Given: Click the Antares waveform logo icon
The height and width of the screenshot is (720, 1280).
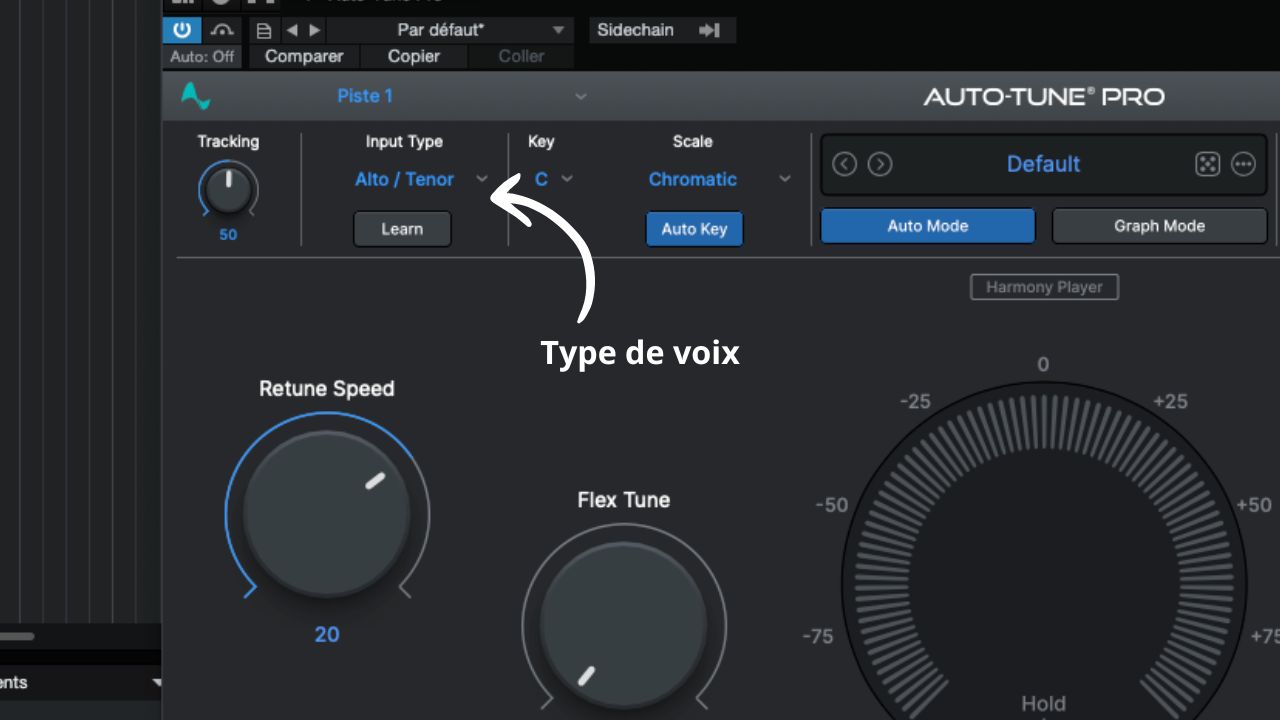Looking at the screenshot, I should click(196, 97).
